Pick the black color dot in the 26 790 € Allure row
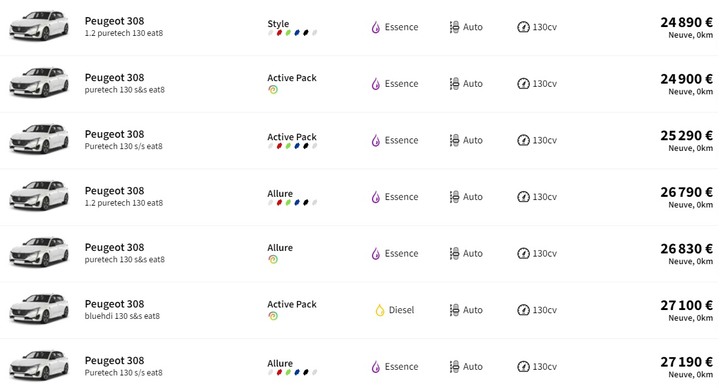This screenshot has height=388, width=720. 306,202
